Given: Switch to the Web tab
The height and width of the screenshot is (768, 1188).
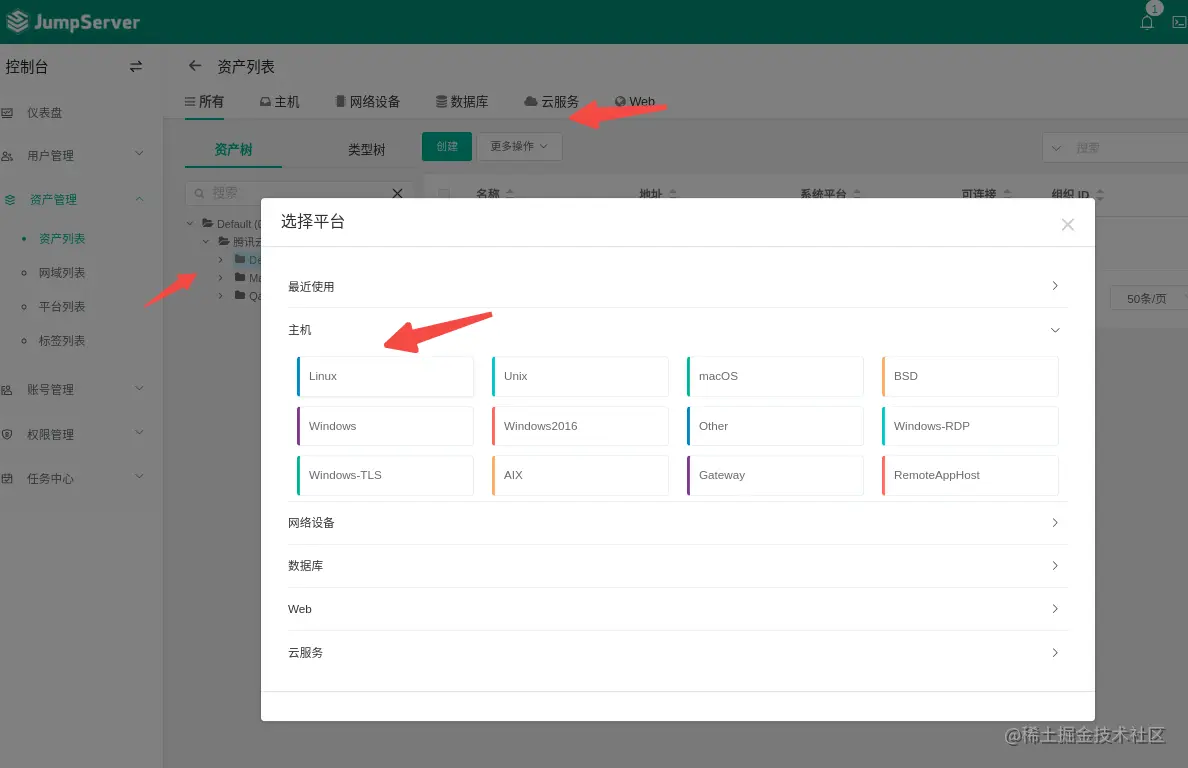Looking at the screenshot, I should coord(635,101).
